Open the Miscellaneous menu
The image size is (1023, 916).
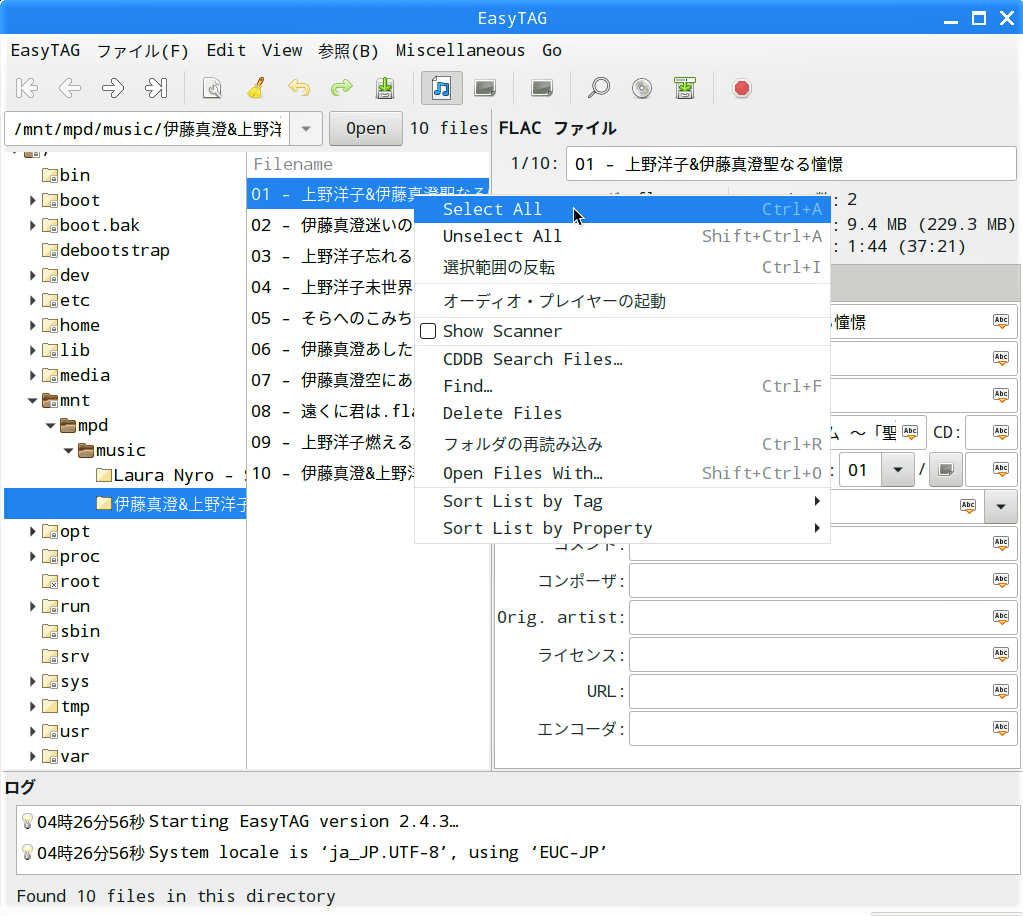[460, 50]
